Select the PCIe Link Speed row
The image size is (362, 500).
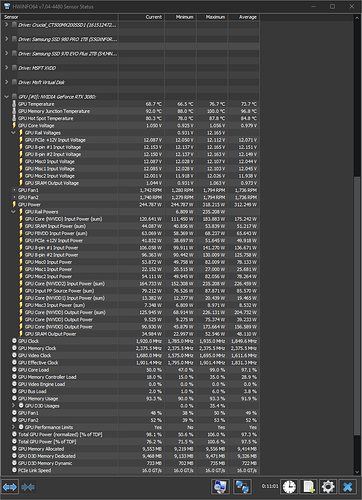(x=130, y=470)
